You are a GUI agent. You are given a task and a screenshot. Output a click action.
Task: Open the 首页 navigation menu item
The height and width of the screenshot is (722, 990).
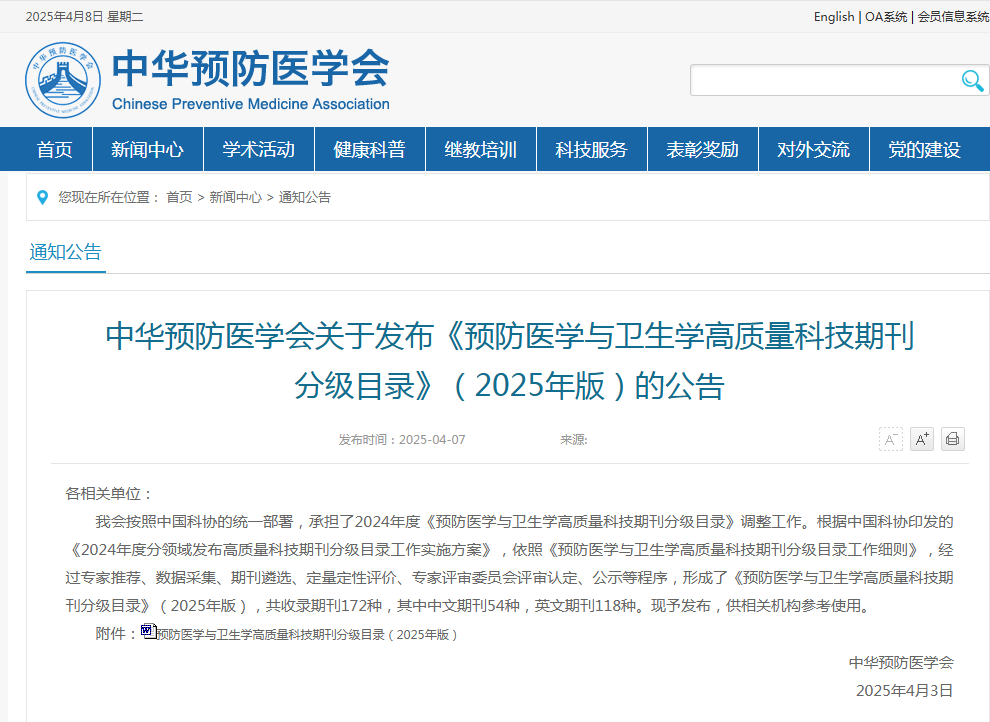55,150
